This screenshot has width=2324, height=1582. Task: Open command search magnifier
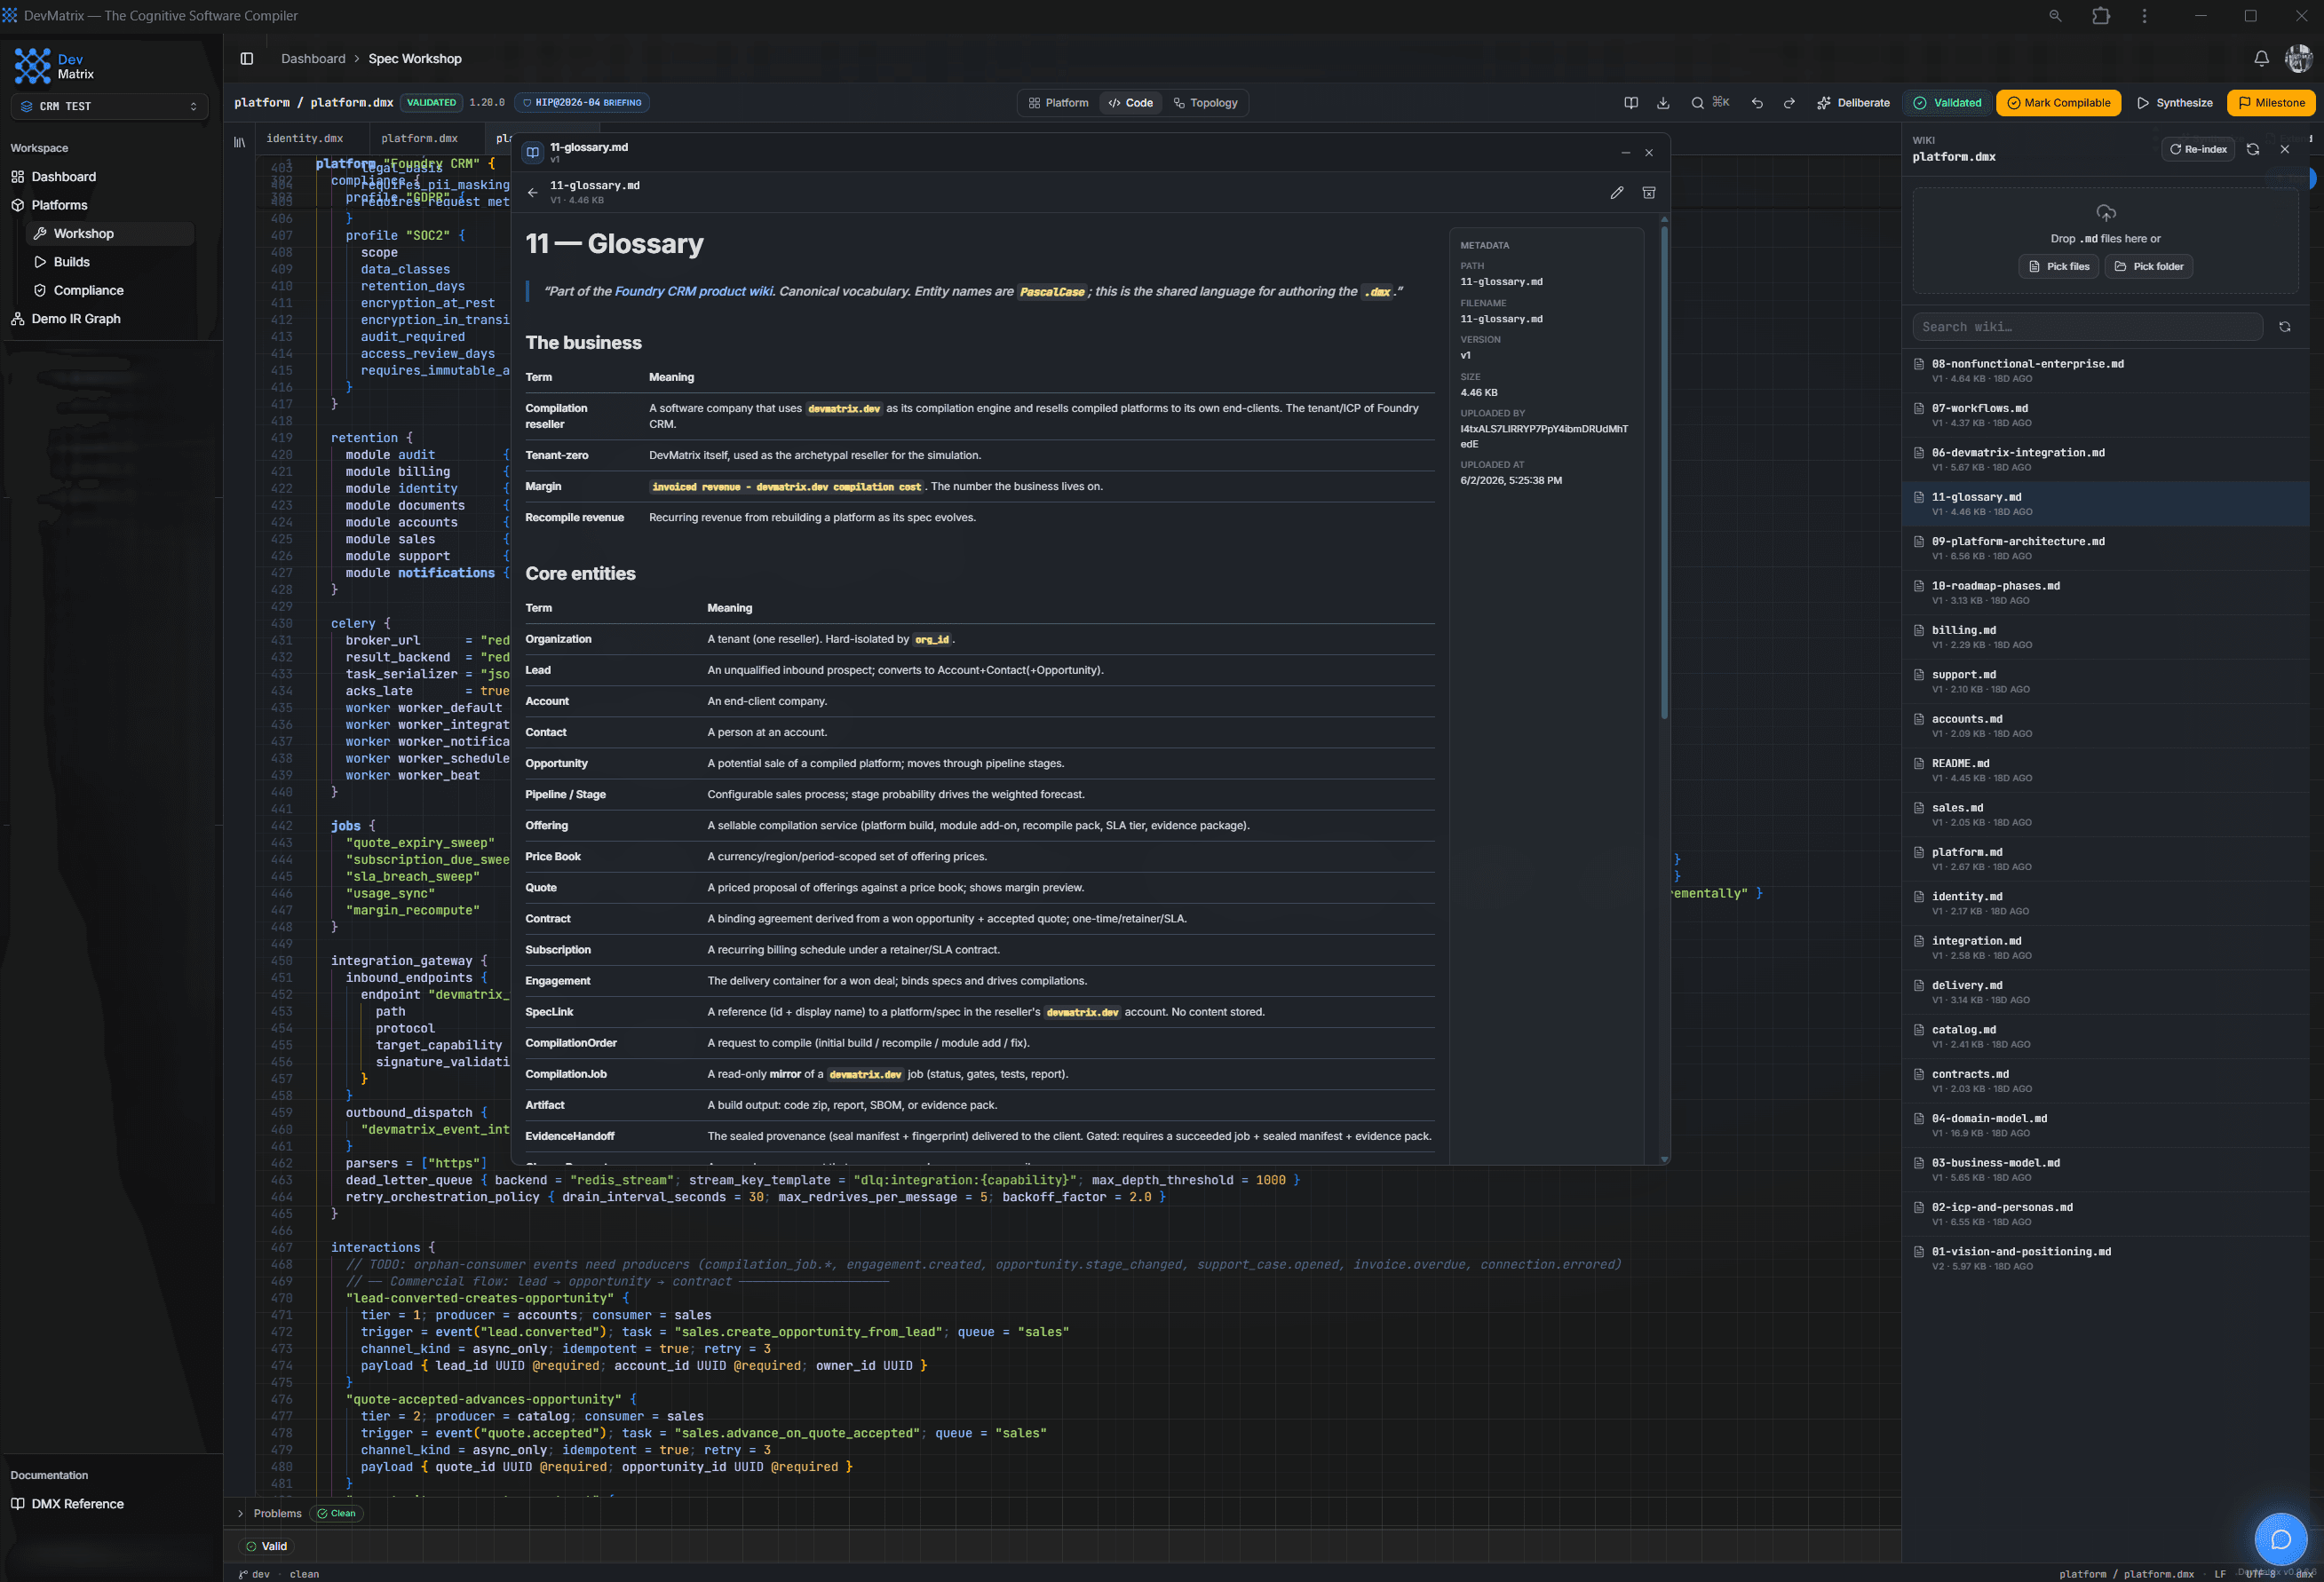[x=1697, y=103]
